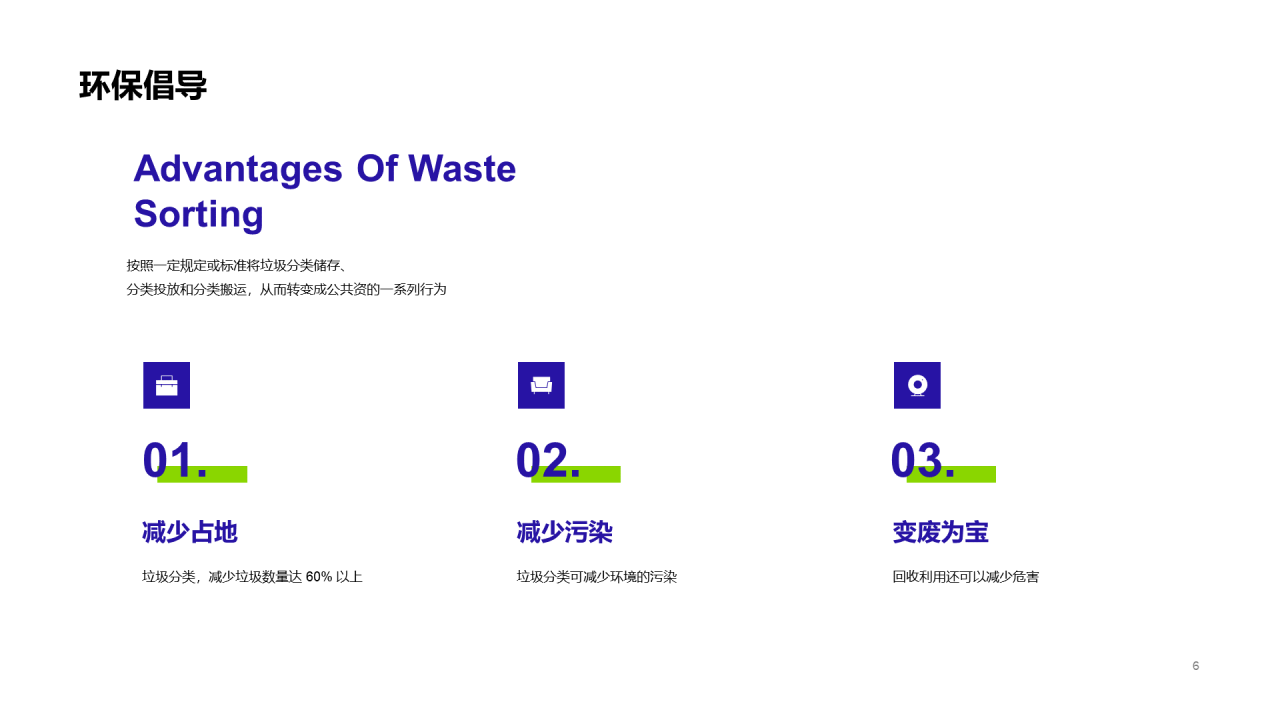
Task: Click the line starting 分类投放和分类搬运
Action: point(287,289)
